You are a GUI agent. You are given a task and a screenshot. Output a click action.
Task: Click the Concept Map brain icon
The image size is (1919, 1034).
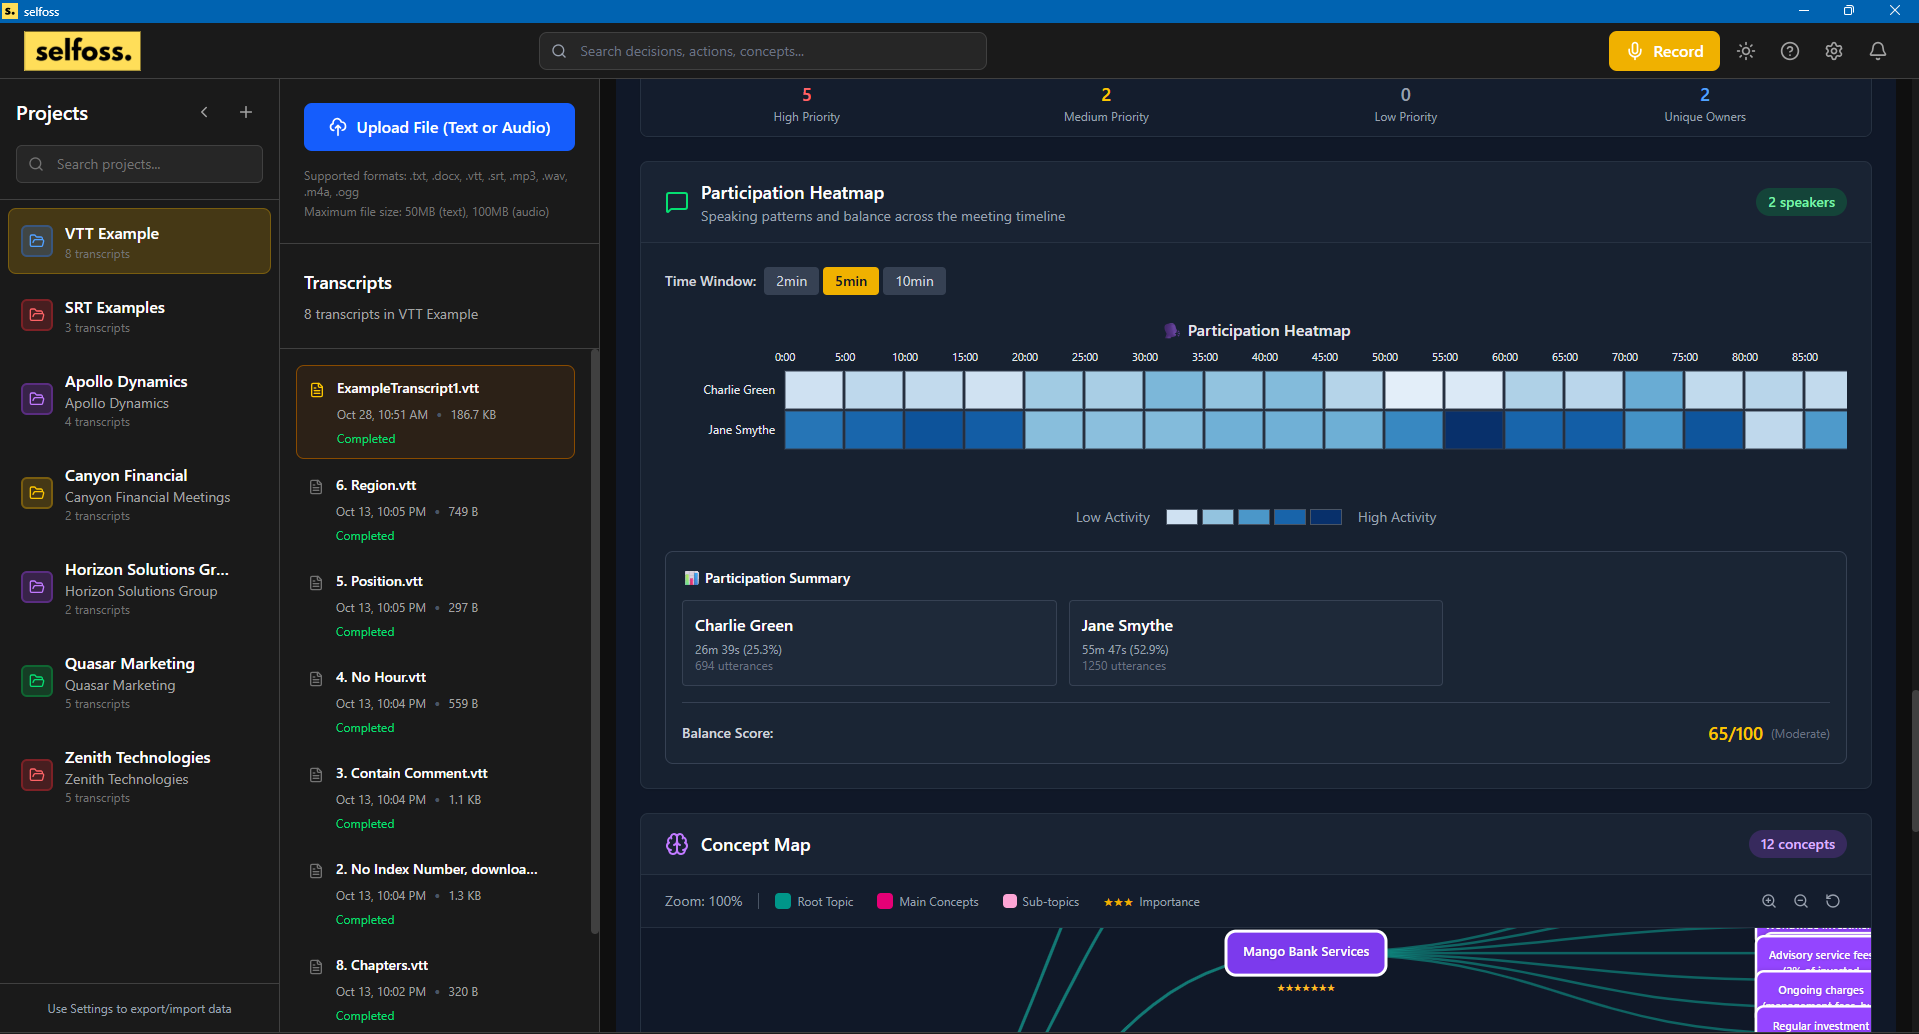coord(677,844)
